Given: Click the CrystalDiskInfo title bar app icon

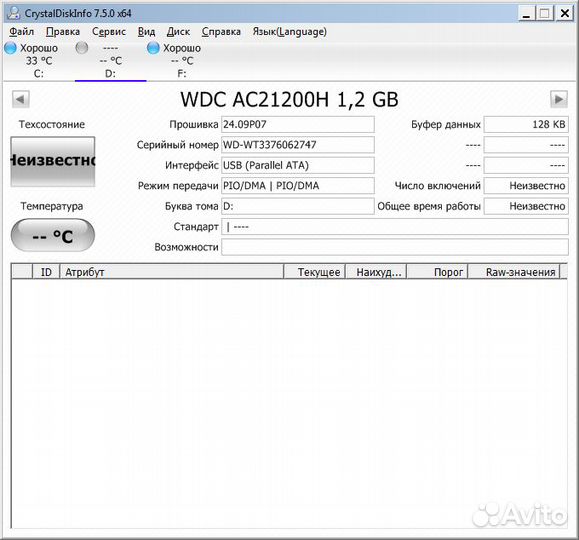Looking at the screenshot, I should tap(14, 13).
